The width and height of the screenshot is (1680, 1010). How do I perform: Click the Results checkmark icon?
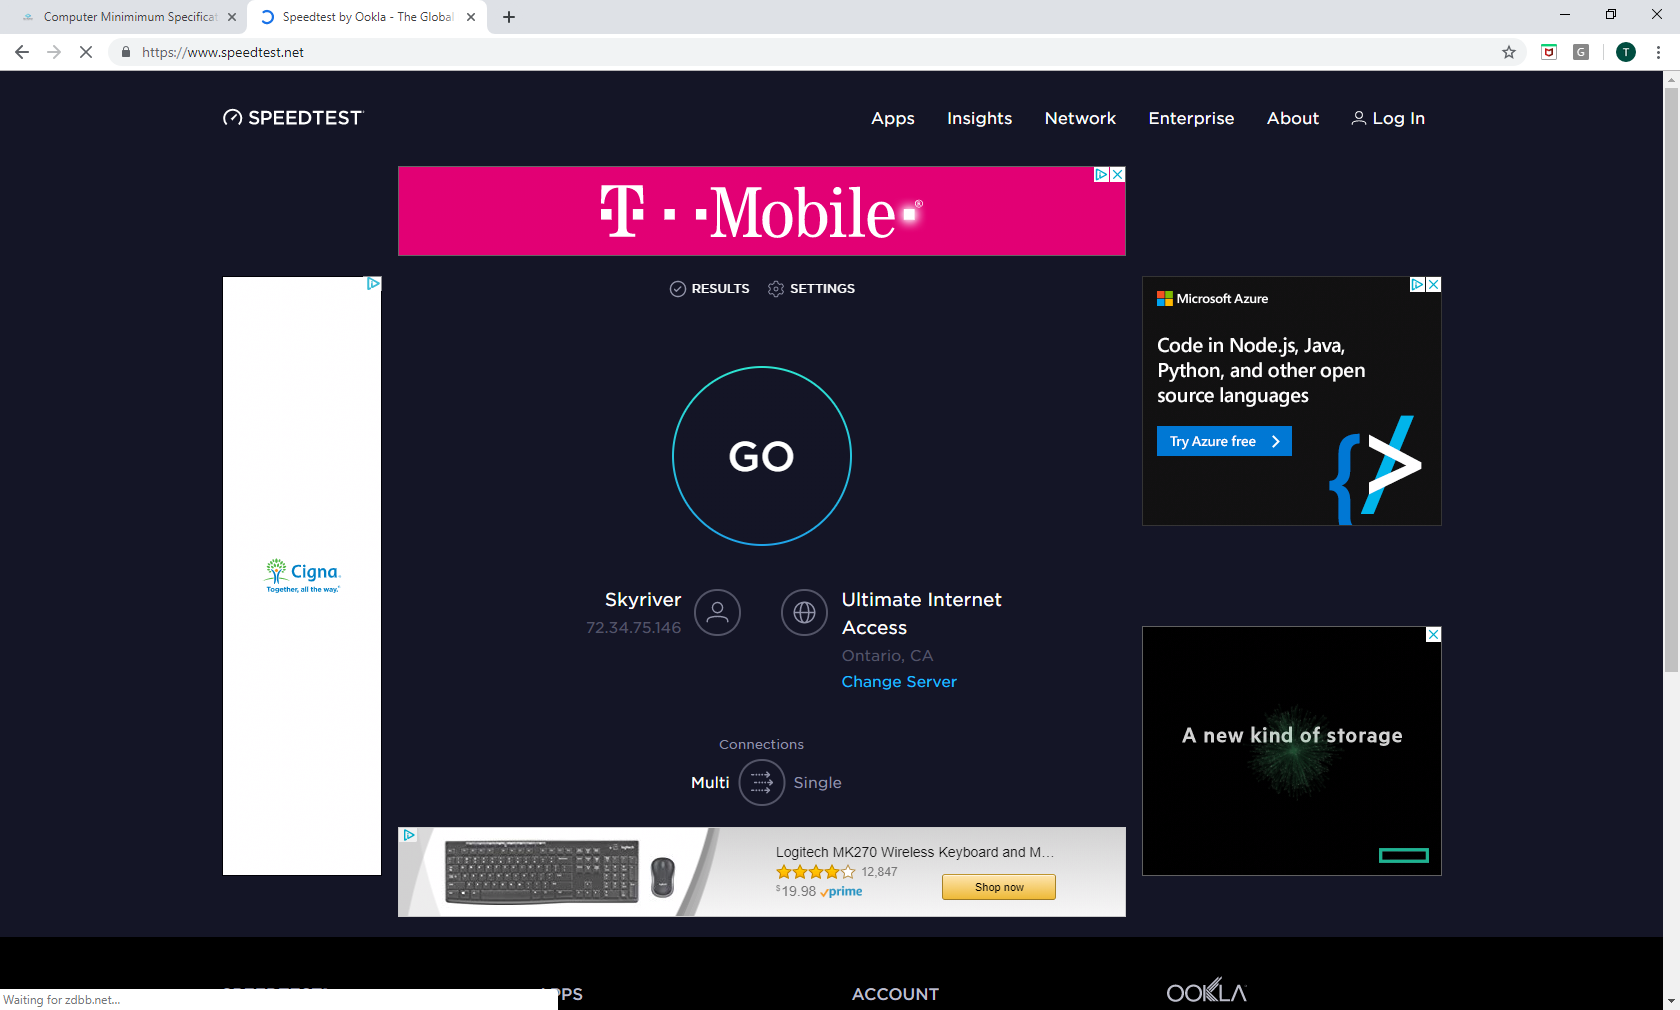coord(678,289)
